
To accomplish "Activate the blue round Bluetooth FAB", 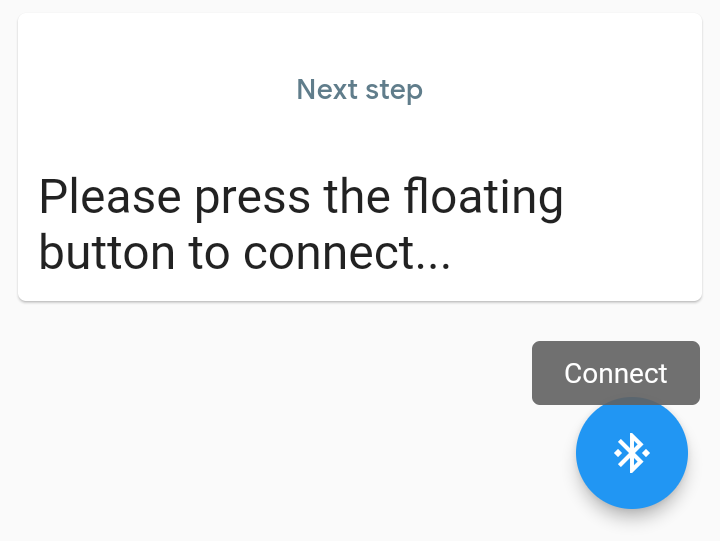I will coord(632,453).
